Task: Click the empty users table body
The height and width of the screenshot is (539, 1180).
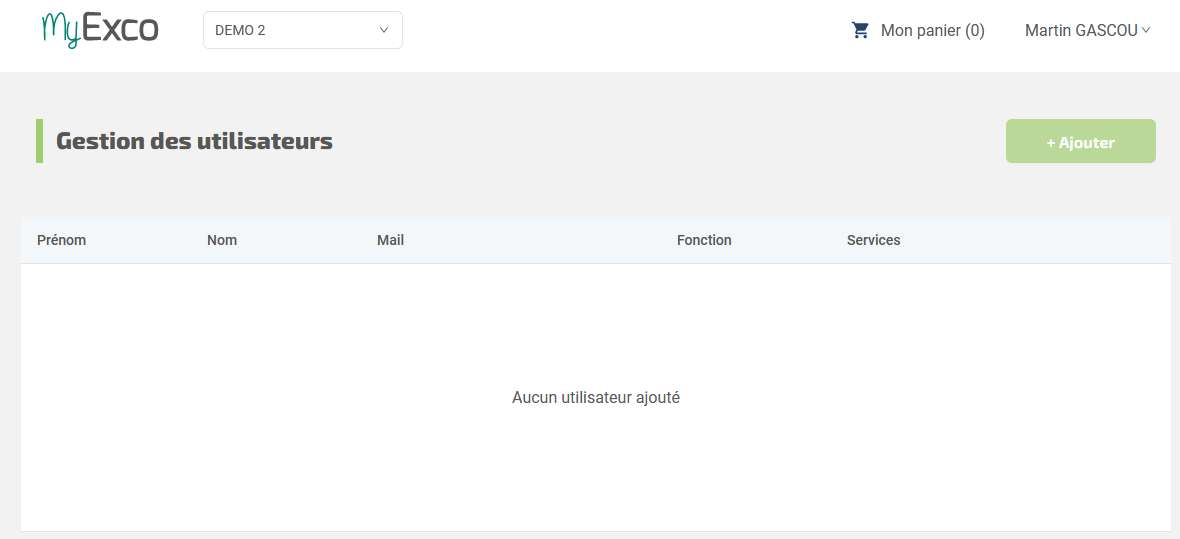Action: tap(596, 397)
